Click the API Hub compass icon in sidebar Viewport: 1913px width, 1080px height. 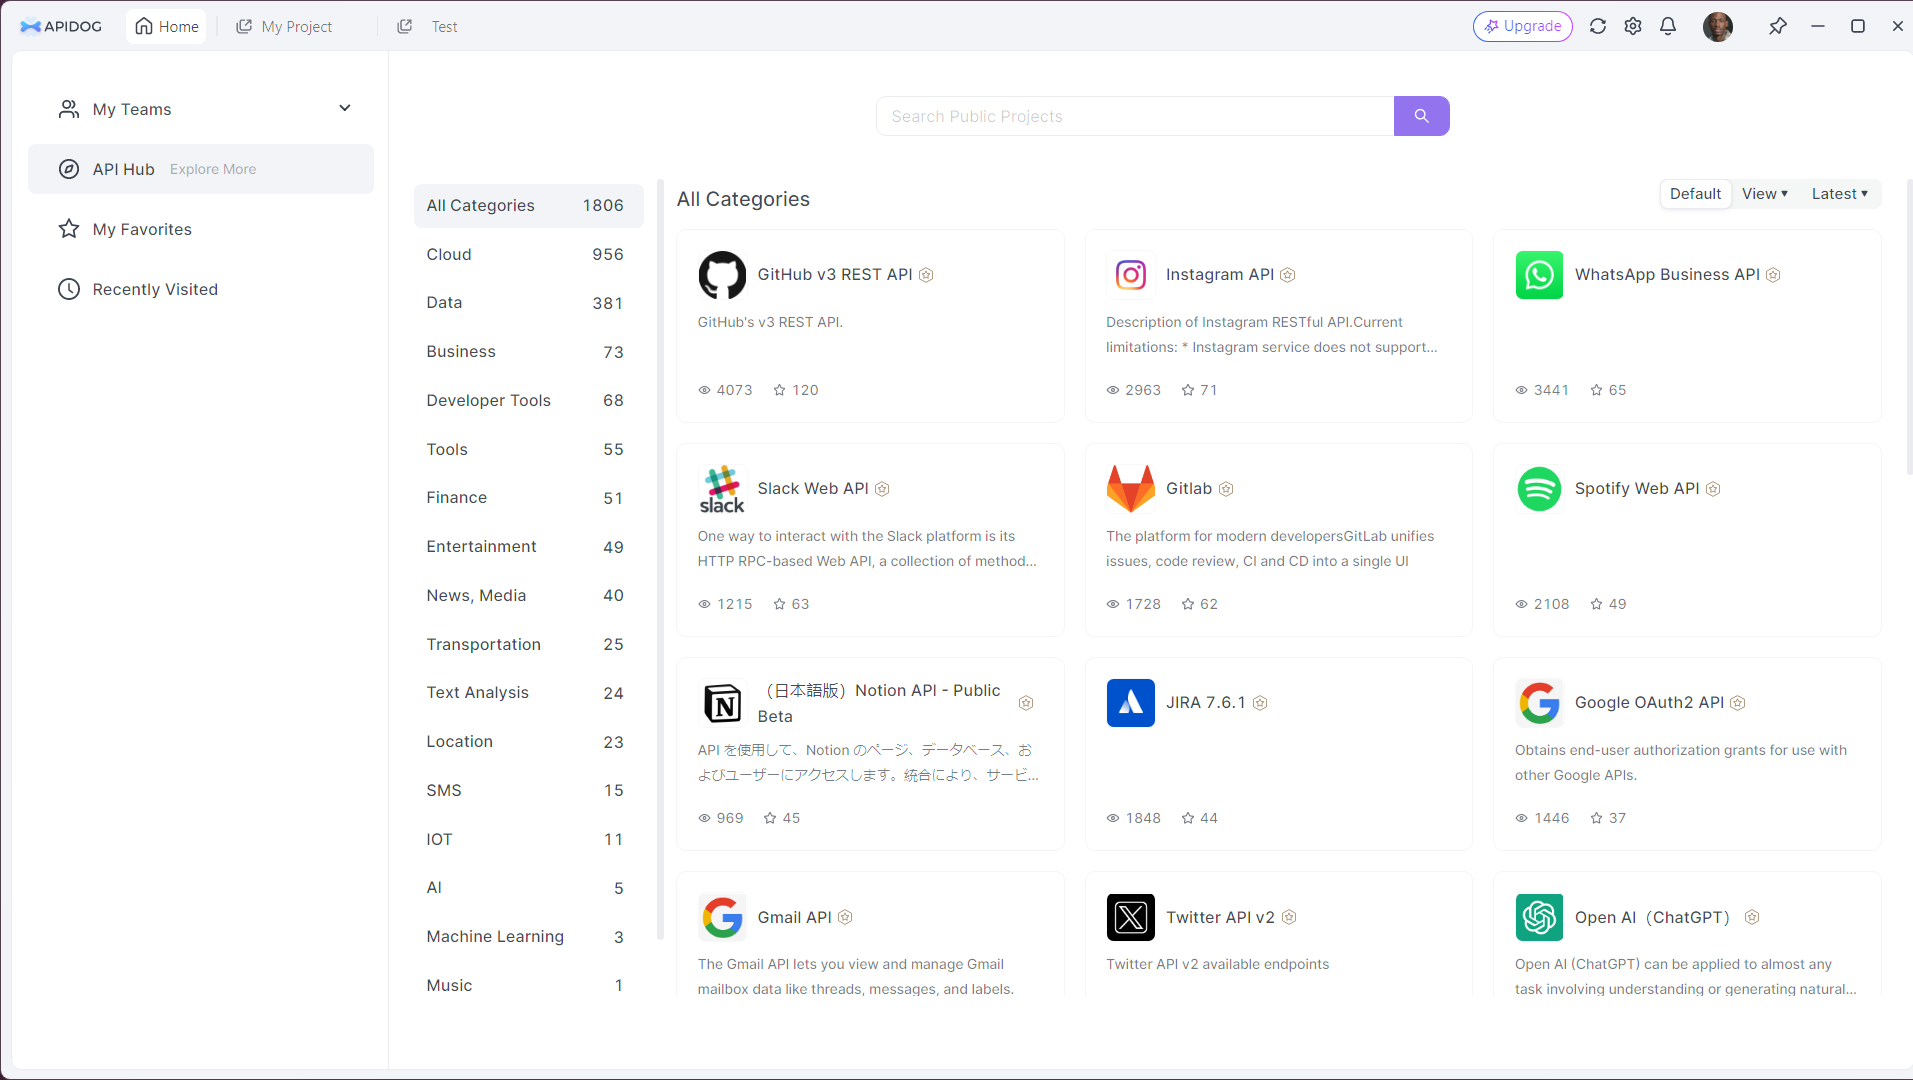click(x=68, y=169)
